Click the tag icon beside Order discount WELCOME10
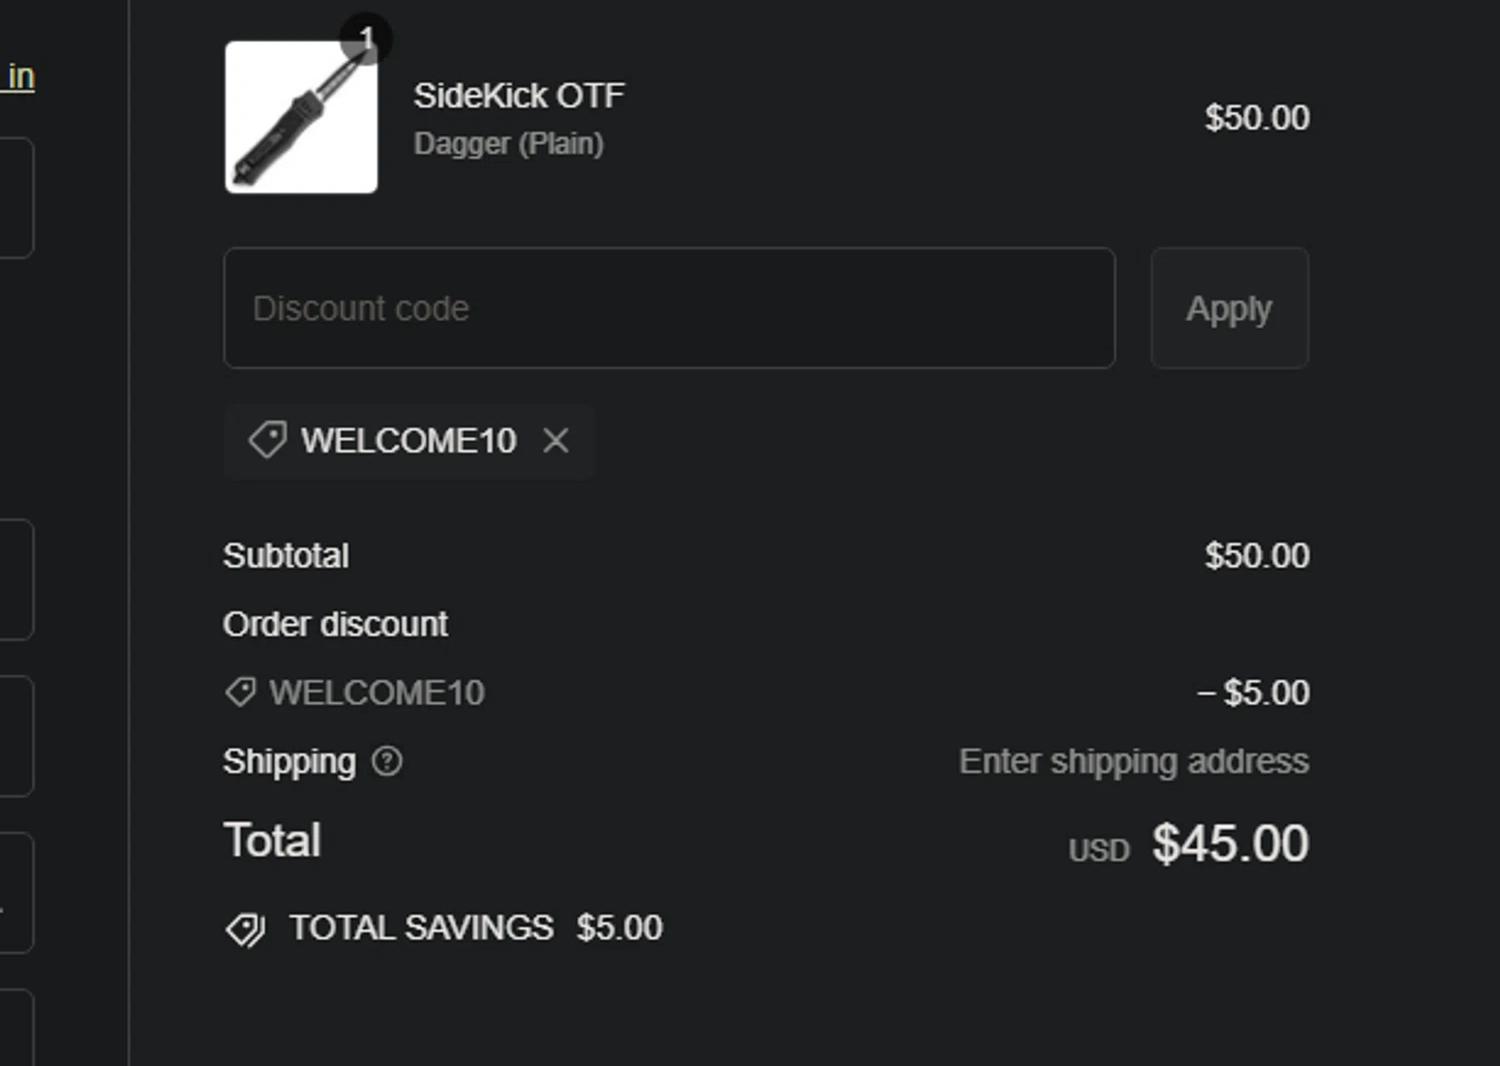The width and height of the screenshot is (1500, 1066). click(240, 692)
